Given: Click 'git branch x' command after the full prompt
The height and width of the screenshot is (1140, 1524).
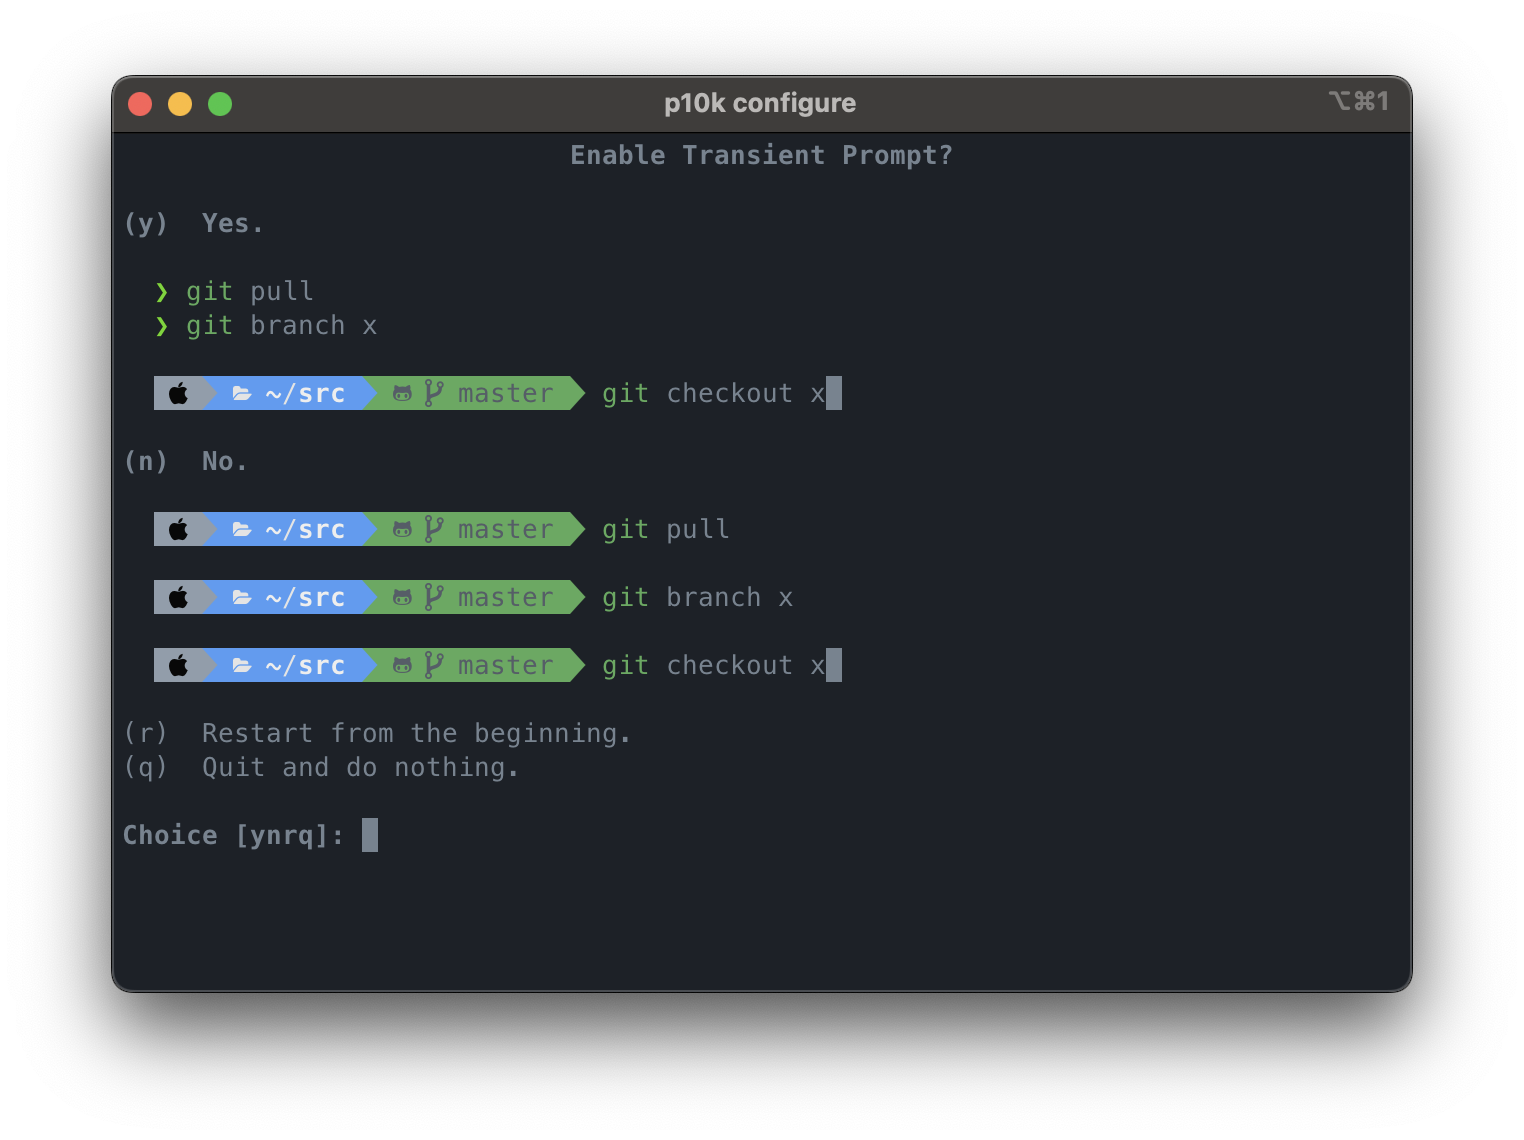Looking at the screenshot, I should [x=698, y=598].
